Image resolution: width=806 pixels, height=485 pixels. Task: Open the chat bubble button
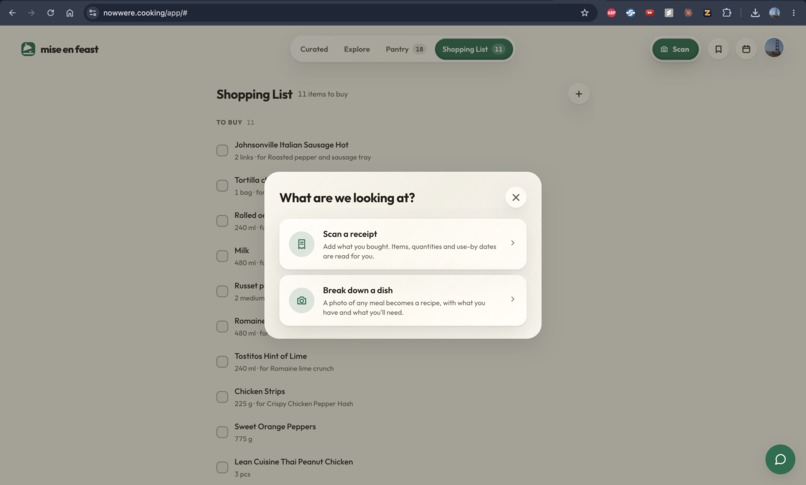pyautogui.click(x=780, y=459)
